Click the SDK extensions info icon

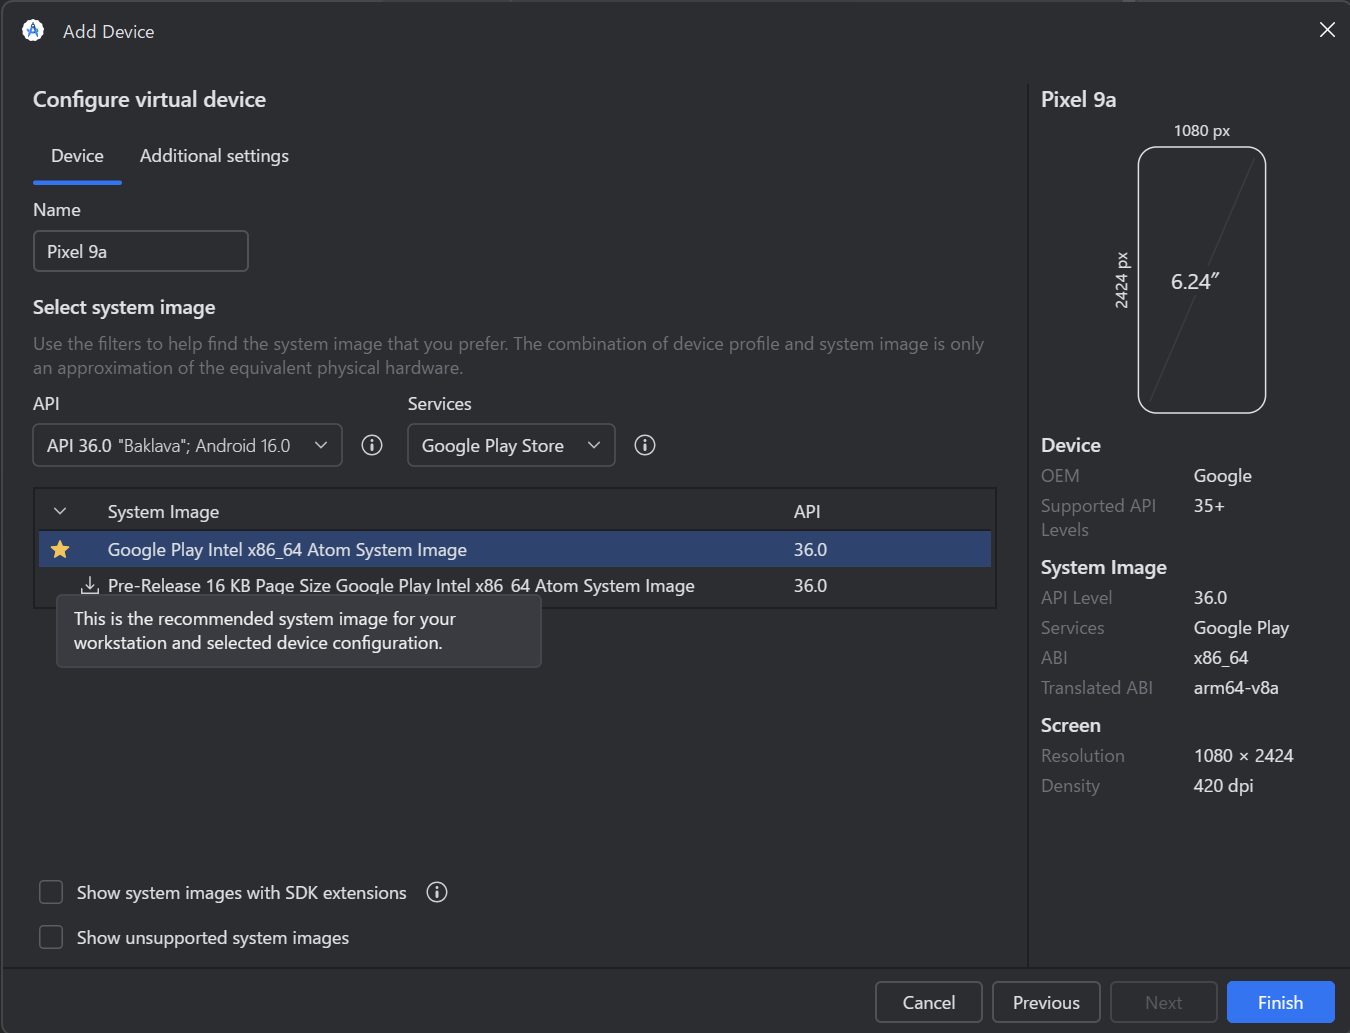pyautogui.click(x=437, y=892)
